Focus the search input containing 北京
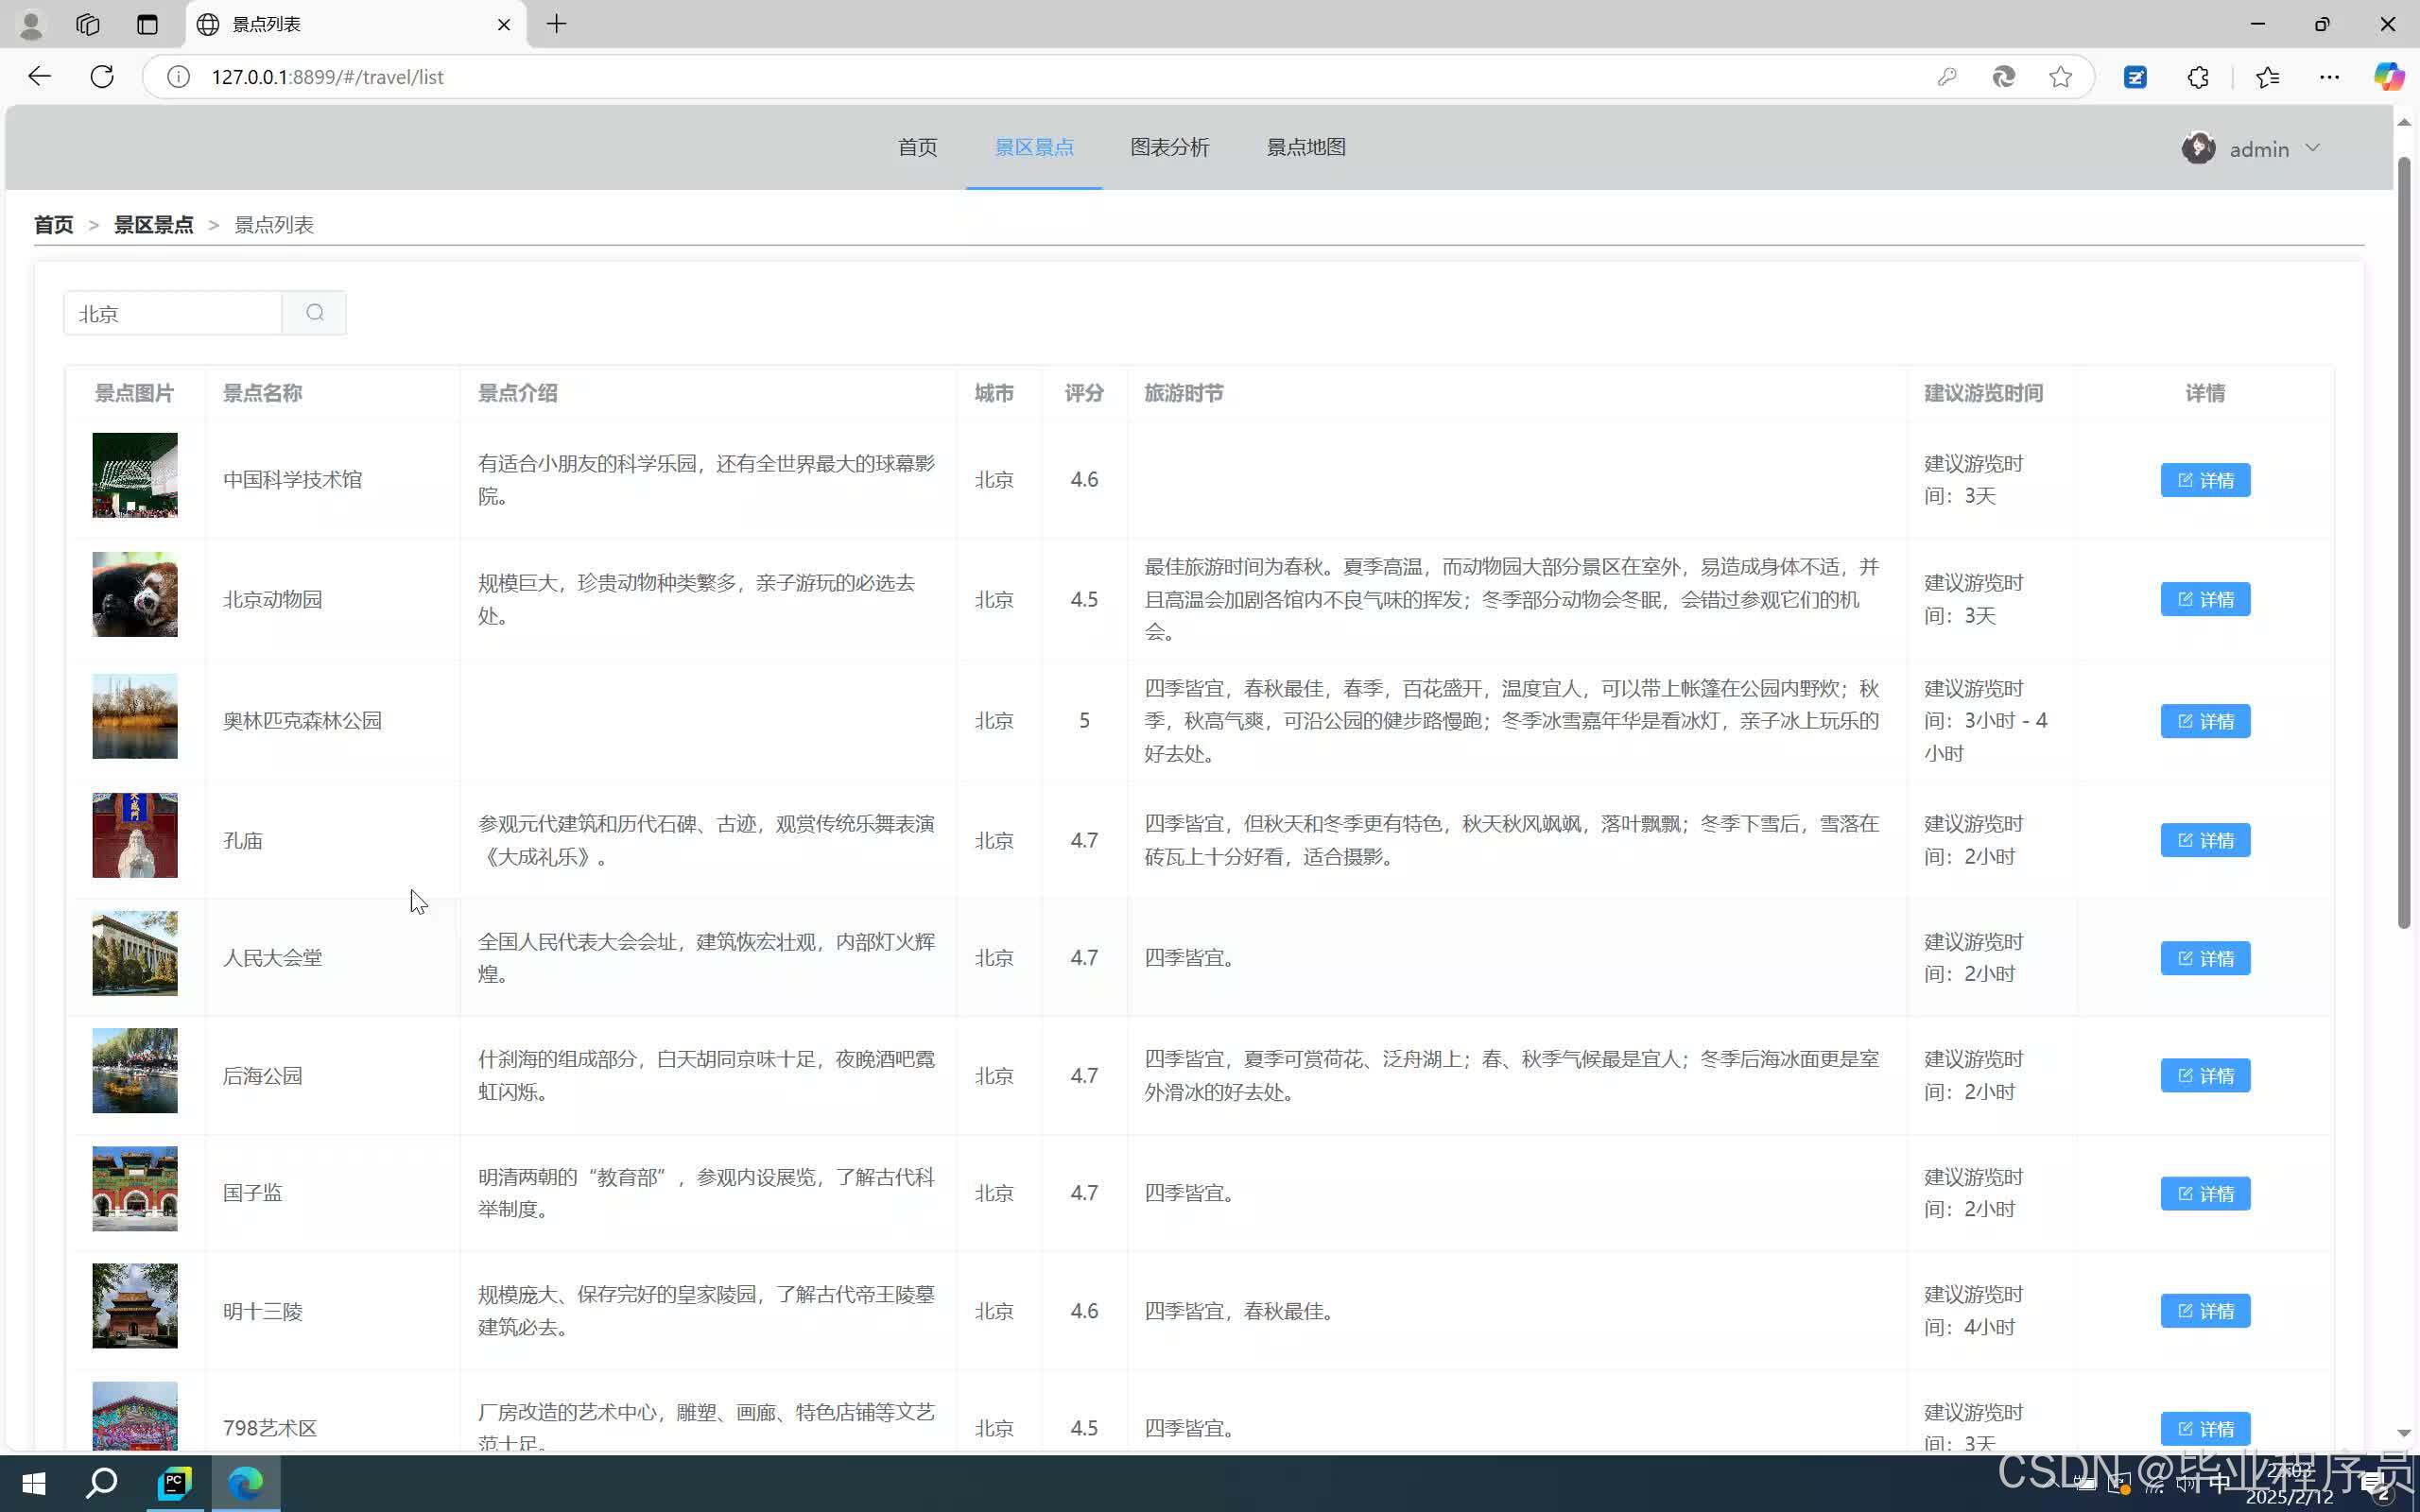 [x=173, y=313]
